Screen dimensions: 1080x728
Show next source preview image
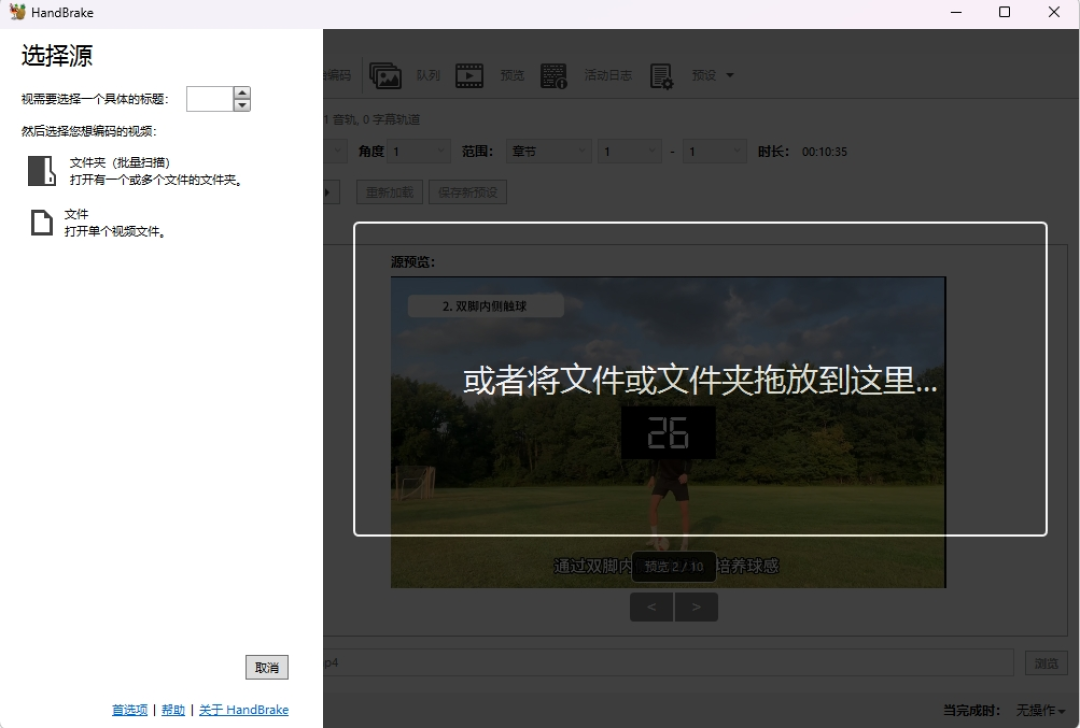(x=696, y=607)
